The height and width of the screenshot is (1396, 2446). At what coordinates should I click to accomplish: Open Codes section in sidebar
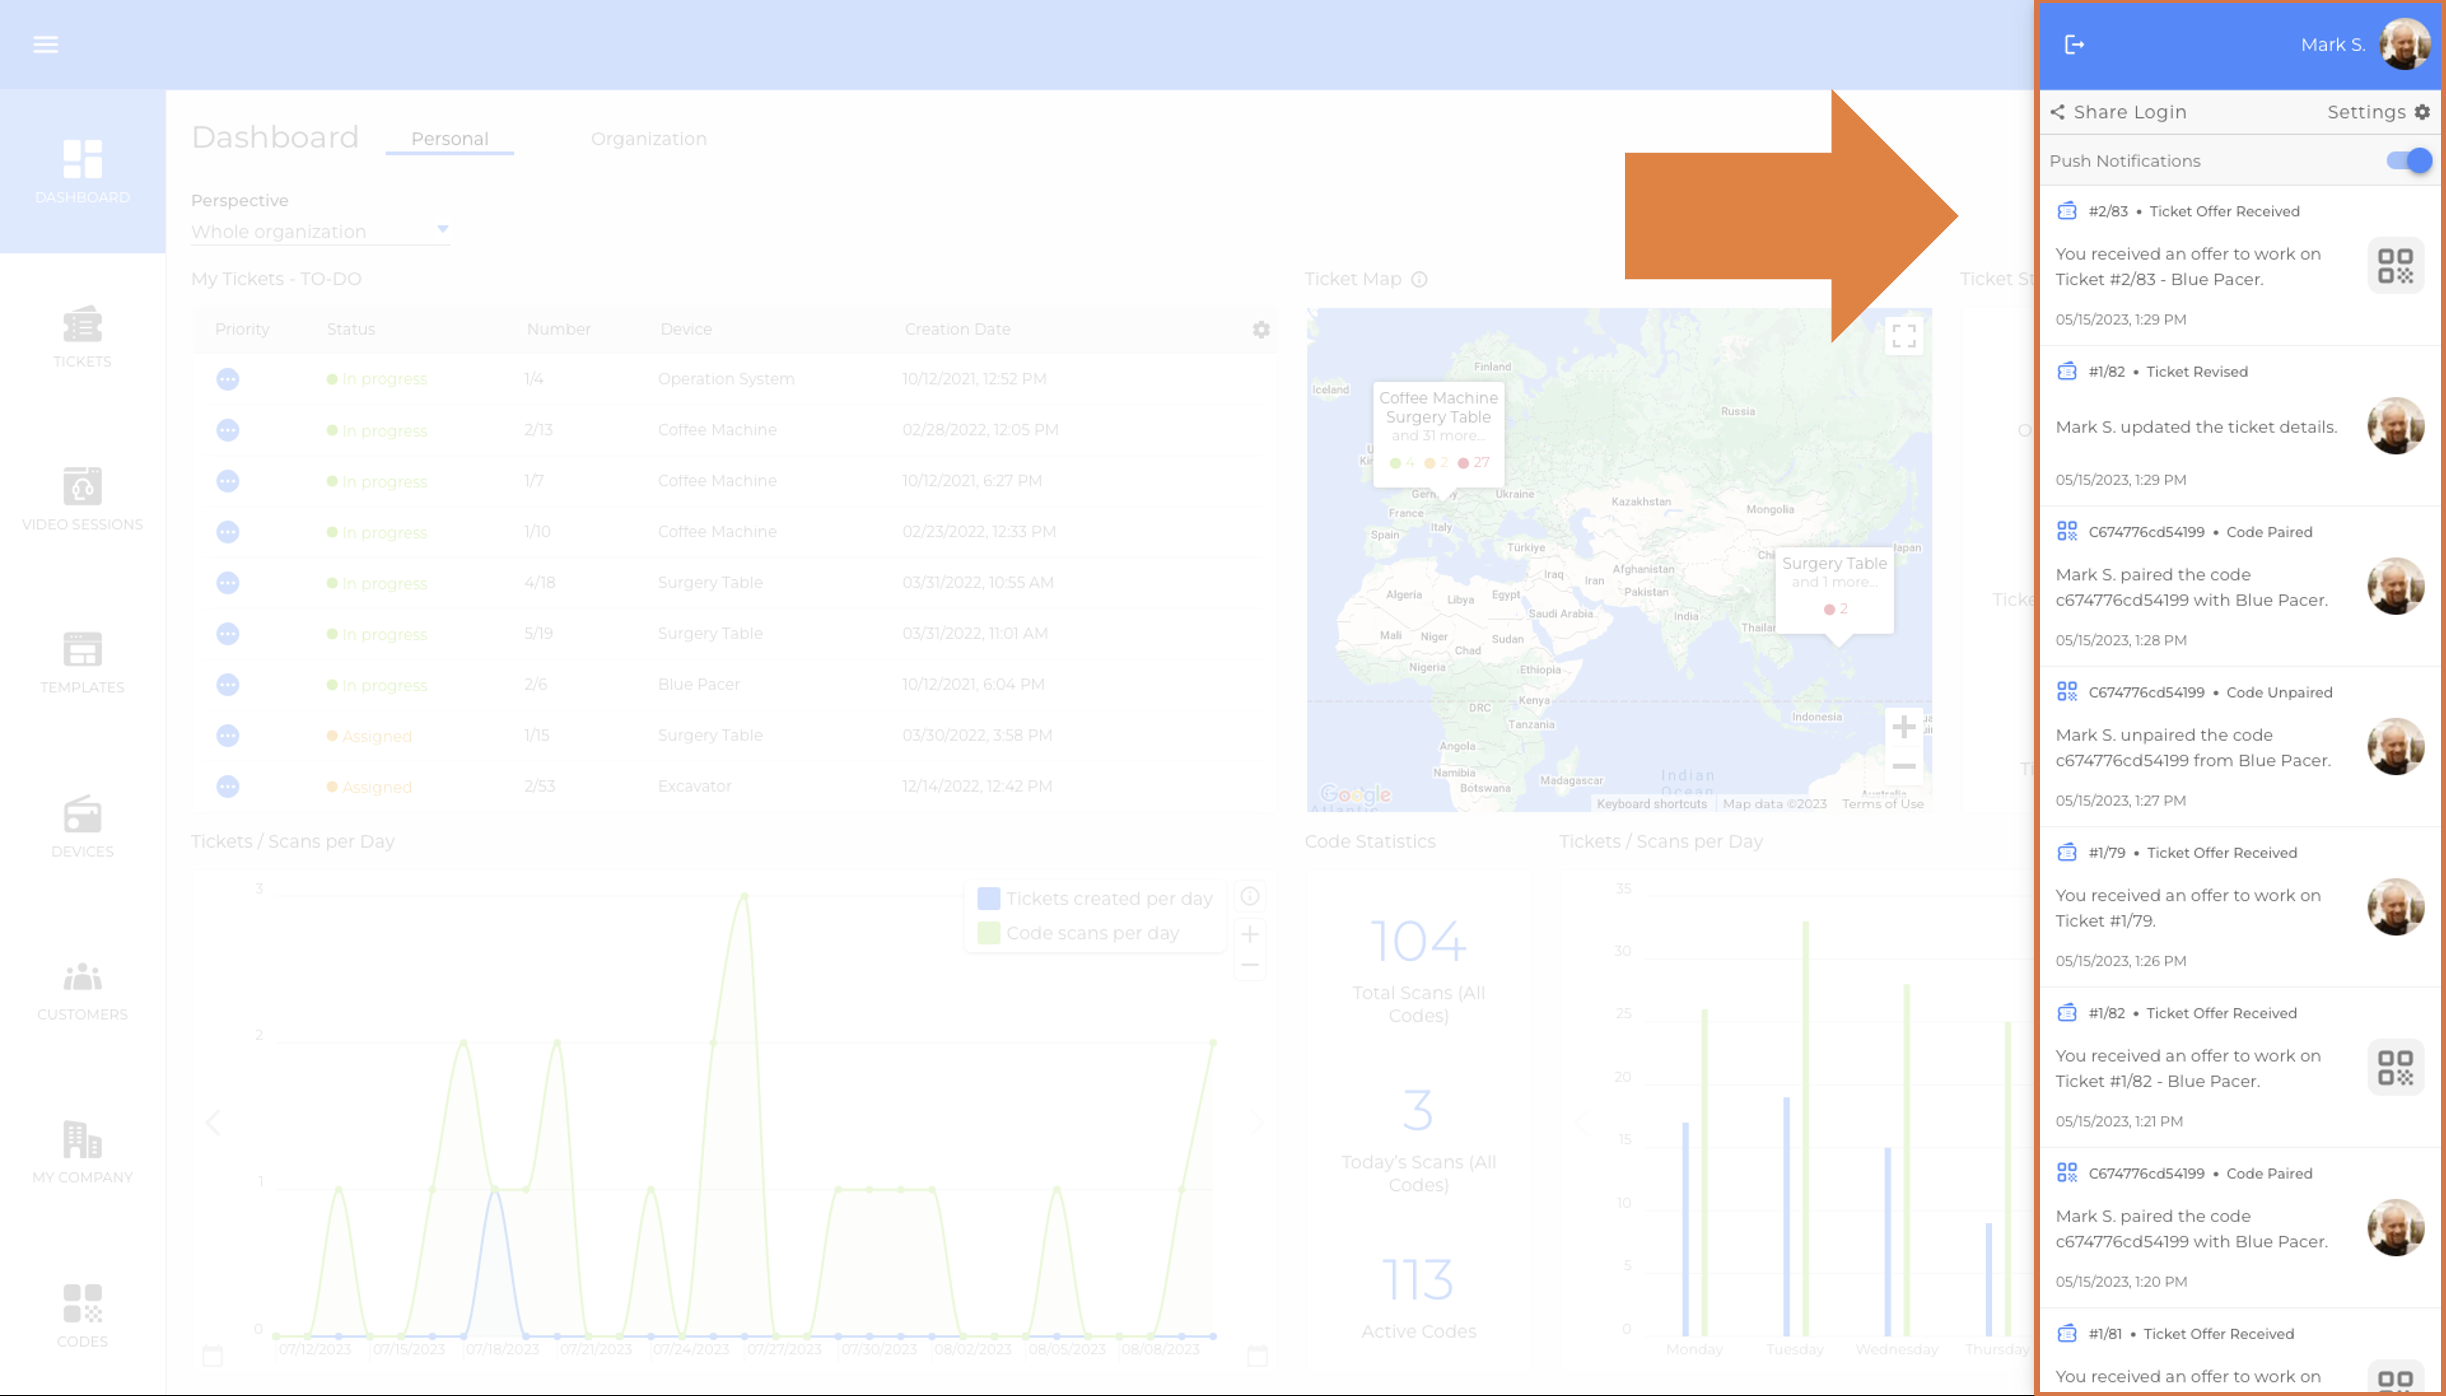[82, 1316]
